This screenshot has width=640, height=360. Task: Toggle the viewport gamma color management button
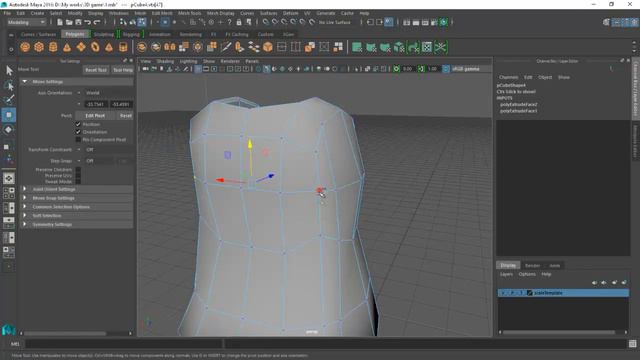tap(446, 69)
